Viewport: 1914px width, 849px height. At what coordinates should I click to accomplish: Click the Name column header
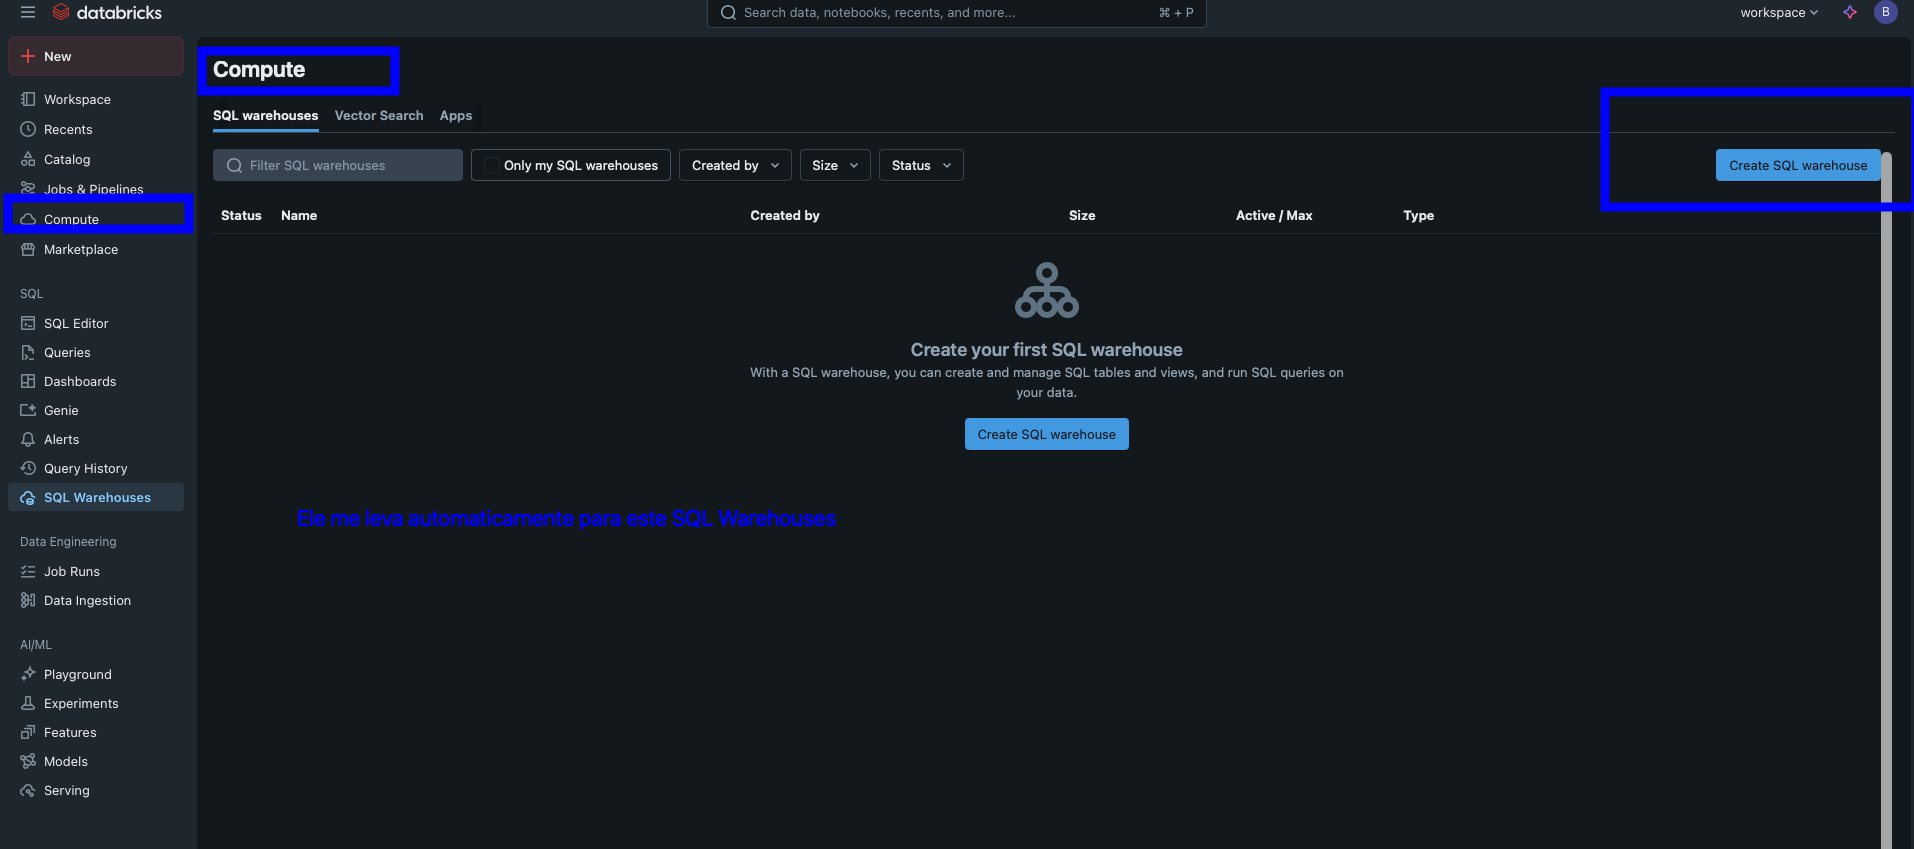pyautogui.click(x=299, y=215)
